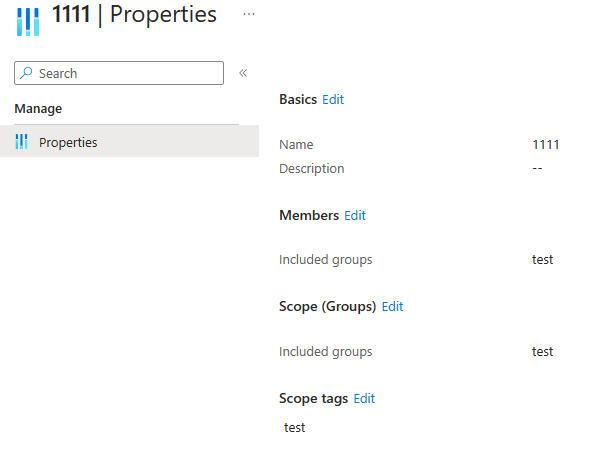Edit the Basics section

[x=333, y=99]
